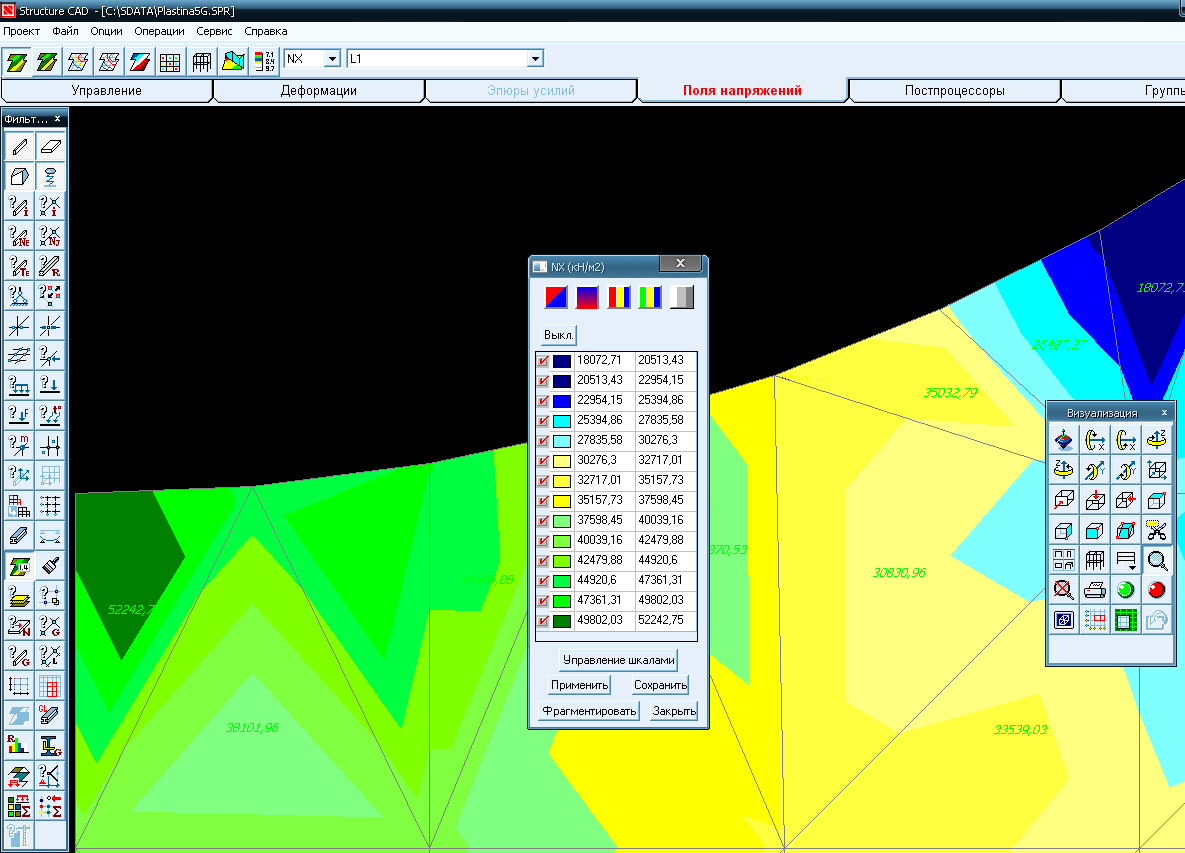
Task: Open the Сервис menu
Action: [x=215, y=31]
